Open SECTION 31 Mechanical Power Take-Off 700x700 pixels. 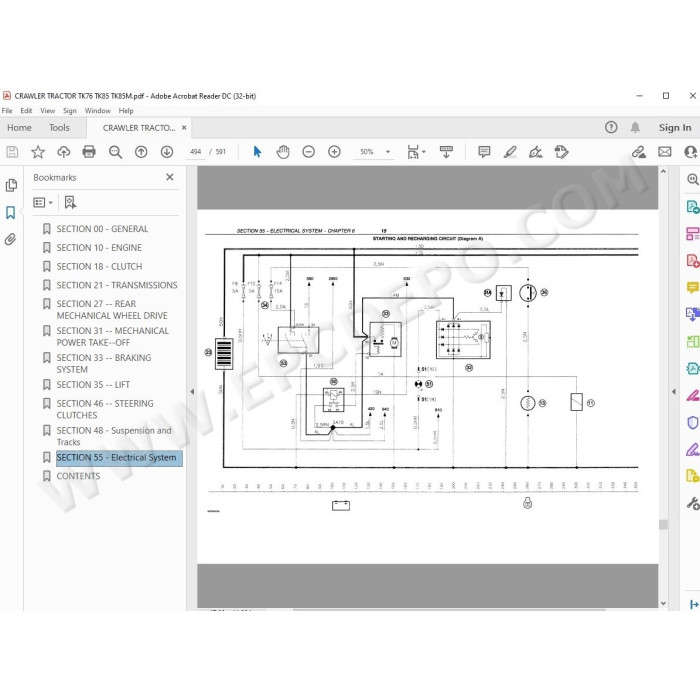point(112,337)
